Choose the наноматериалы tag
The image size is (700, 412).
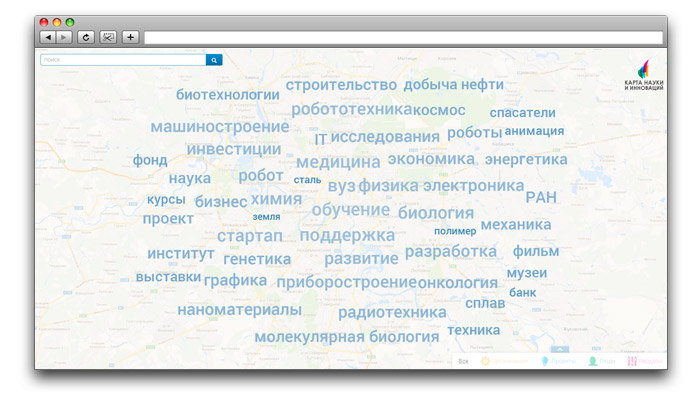point(239,310)
